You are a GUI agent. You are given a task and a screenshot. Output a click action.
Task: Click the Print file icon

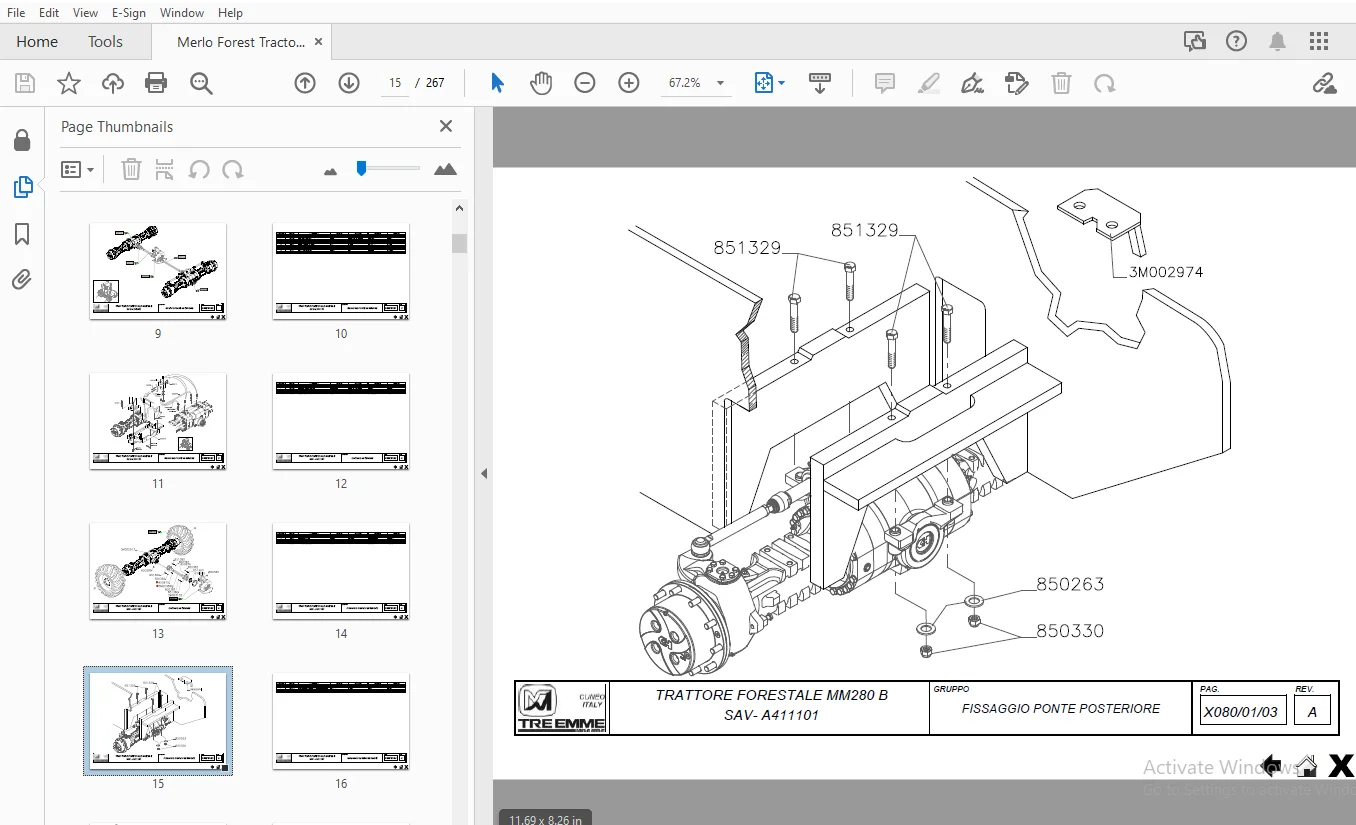[156, 83]
